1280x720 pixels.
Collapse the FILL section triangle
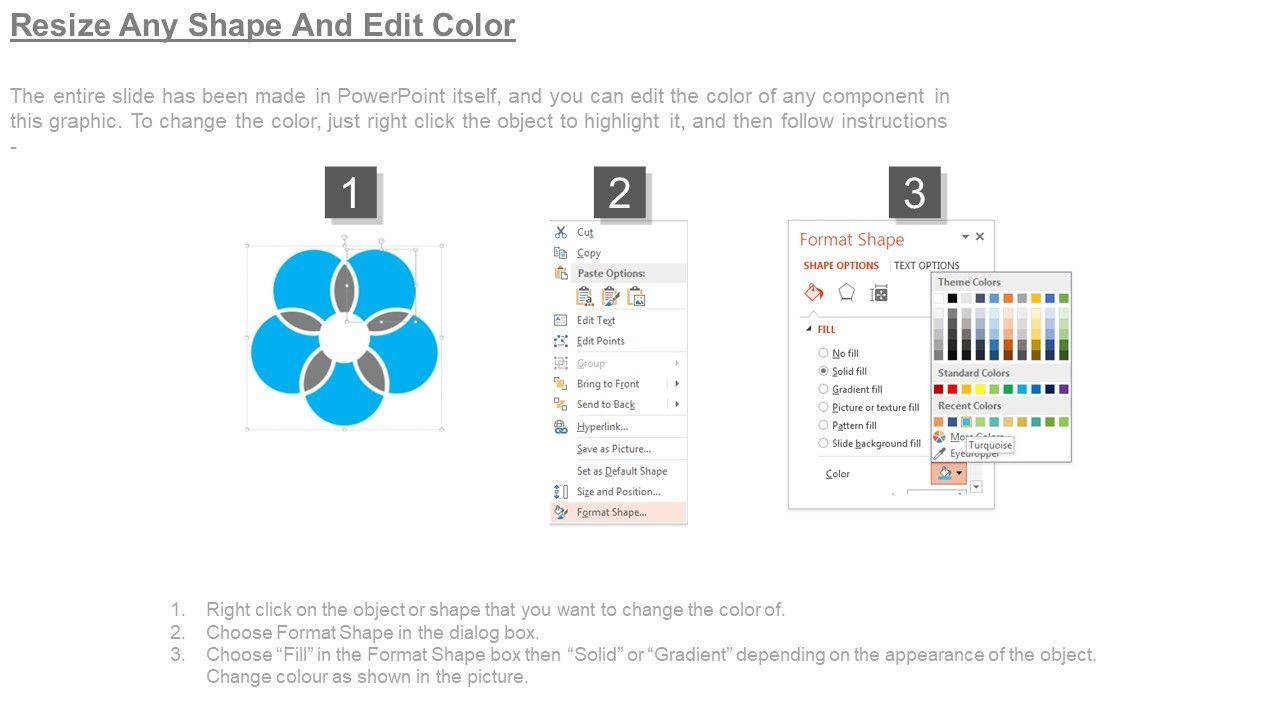click(809, 329)
